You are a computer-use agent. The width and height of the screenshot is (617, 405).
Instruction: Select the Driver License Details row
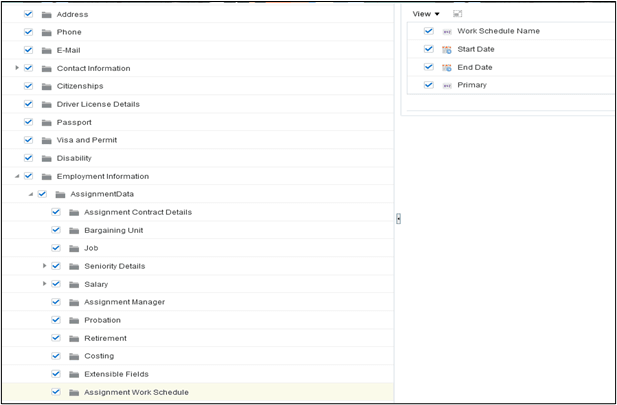[198, 104]
